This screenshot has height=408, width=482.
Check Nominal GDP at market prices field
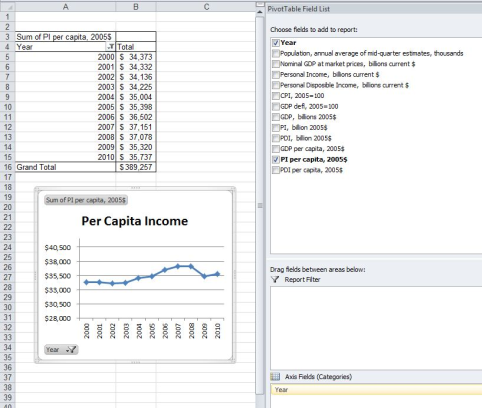(x=276, y=64)
